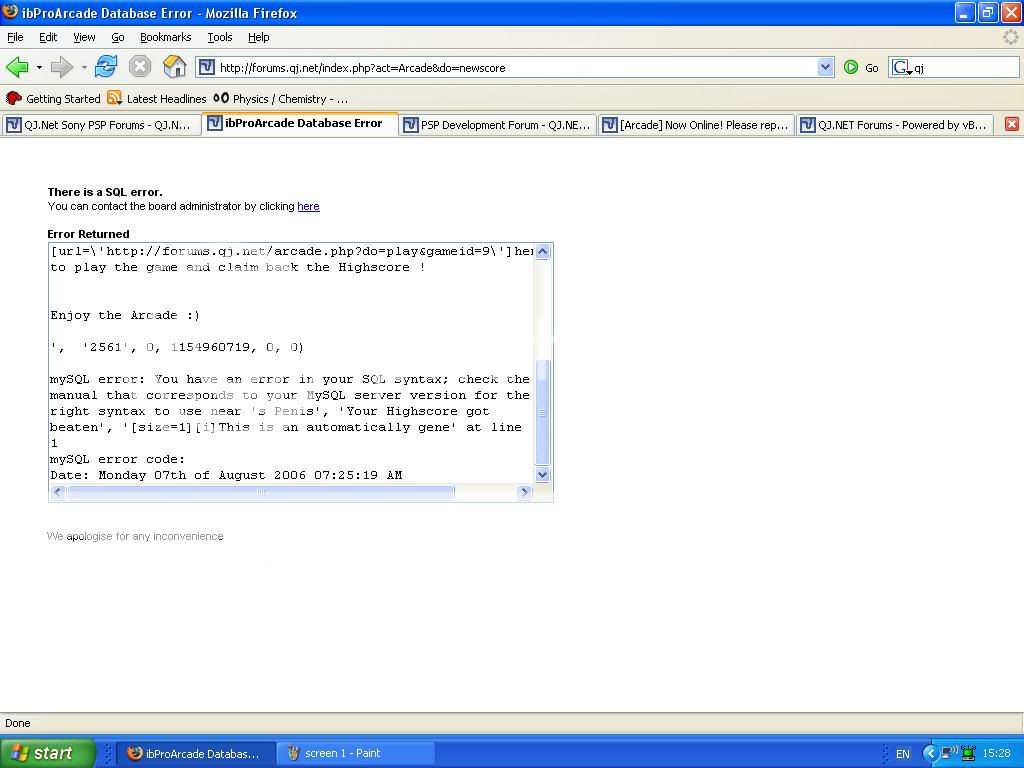1024x768 pixels.
Task: Close the current tab with red X
Action: coord(1011,124)
